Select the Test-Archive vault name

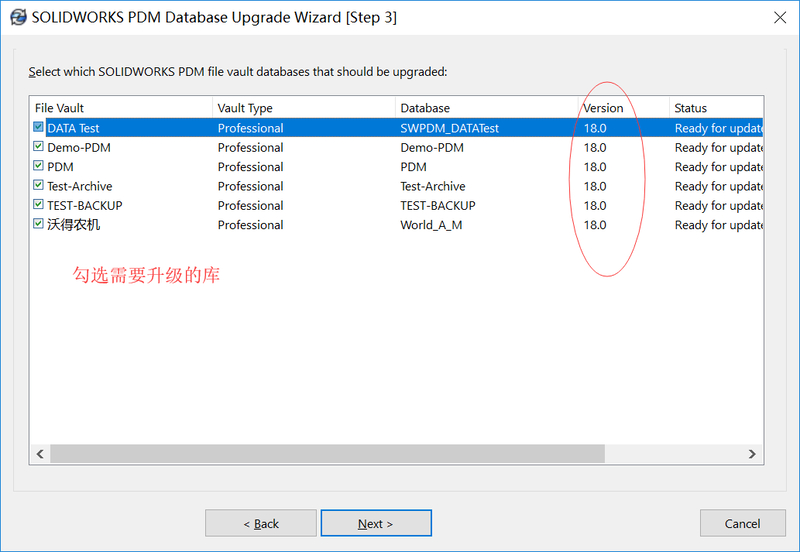point(80,186)
